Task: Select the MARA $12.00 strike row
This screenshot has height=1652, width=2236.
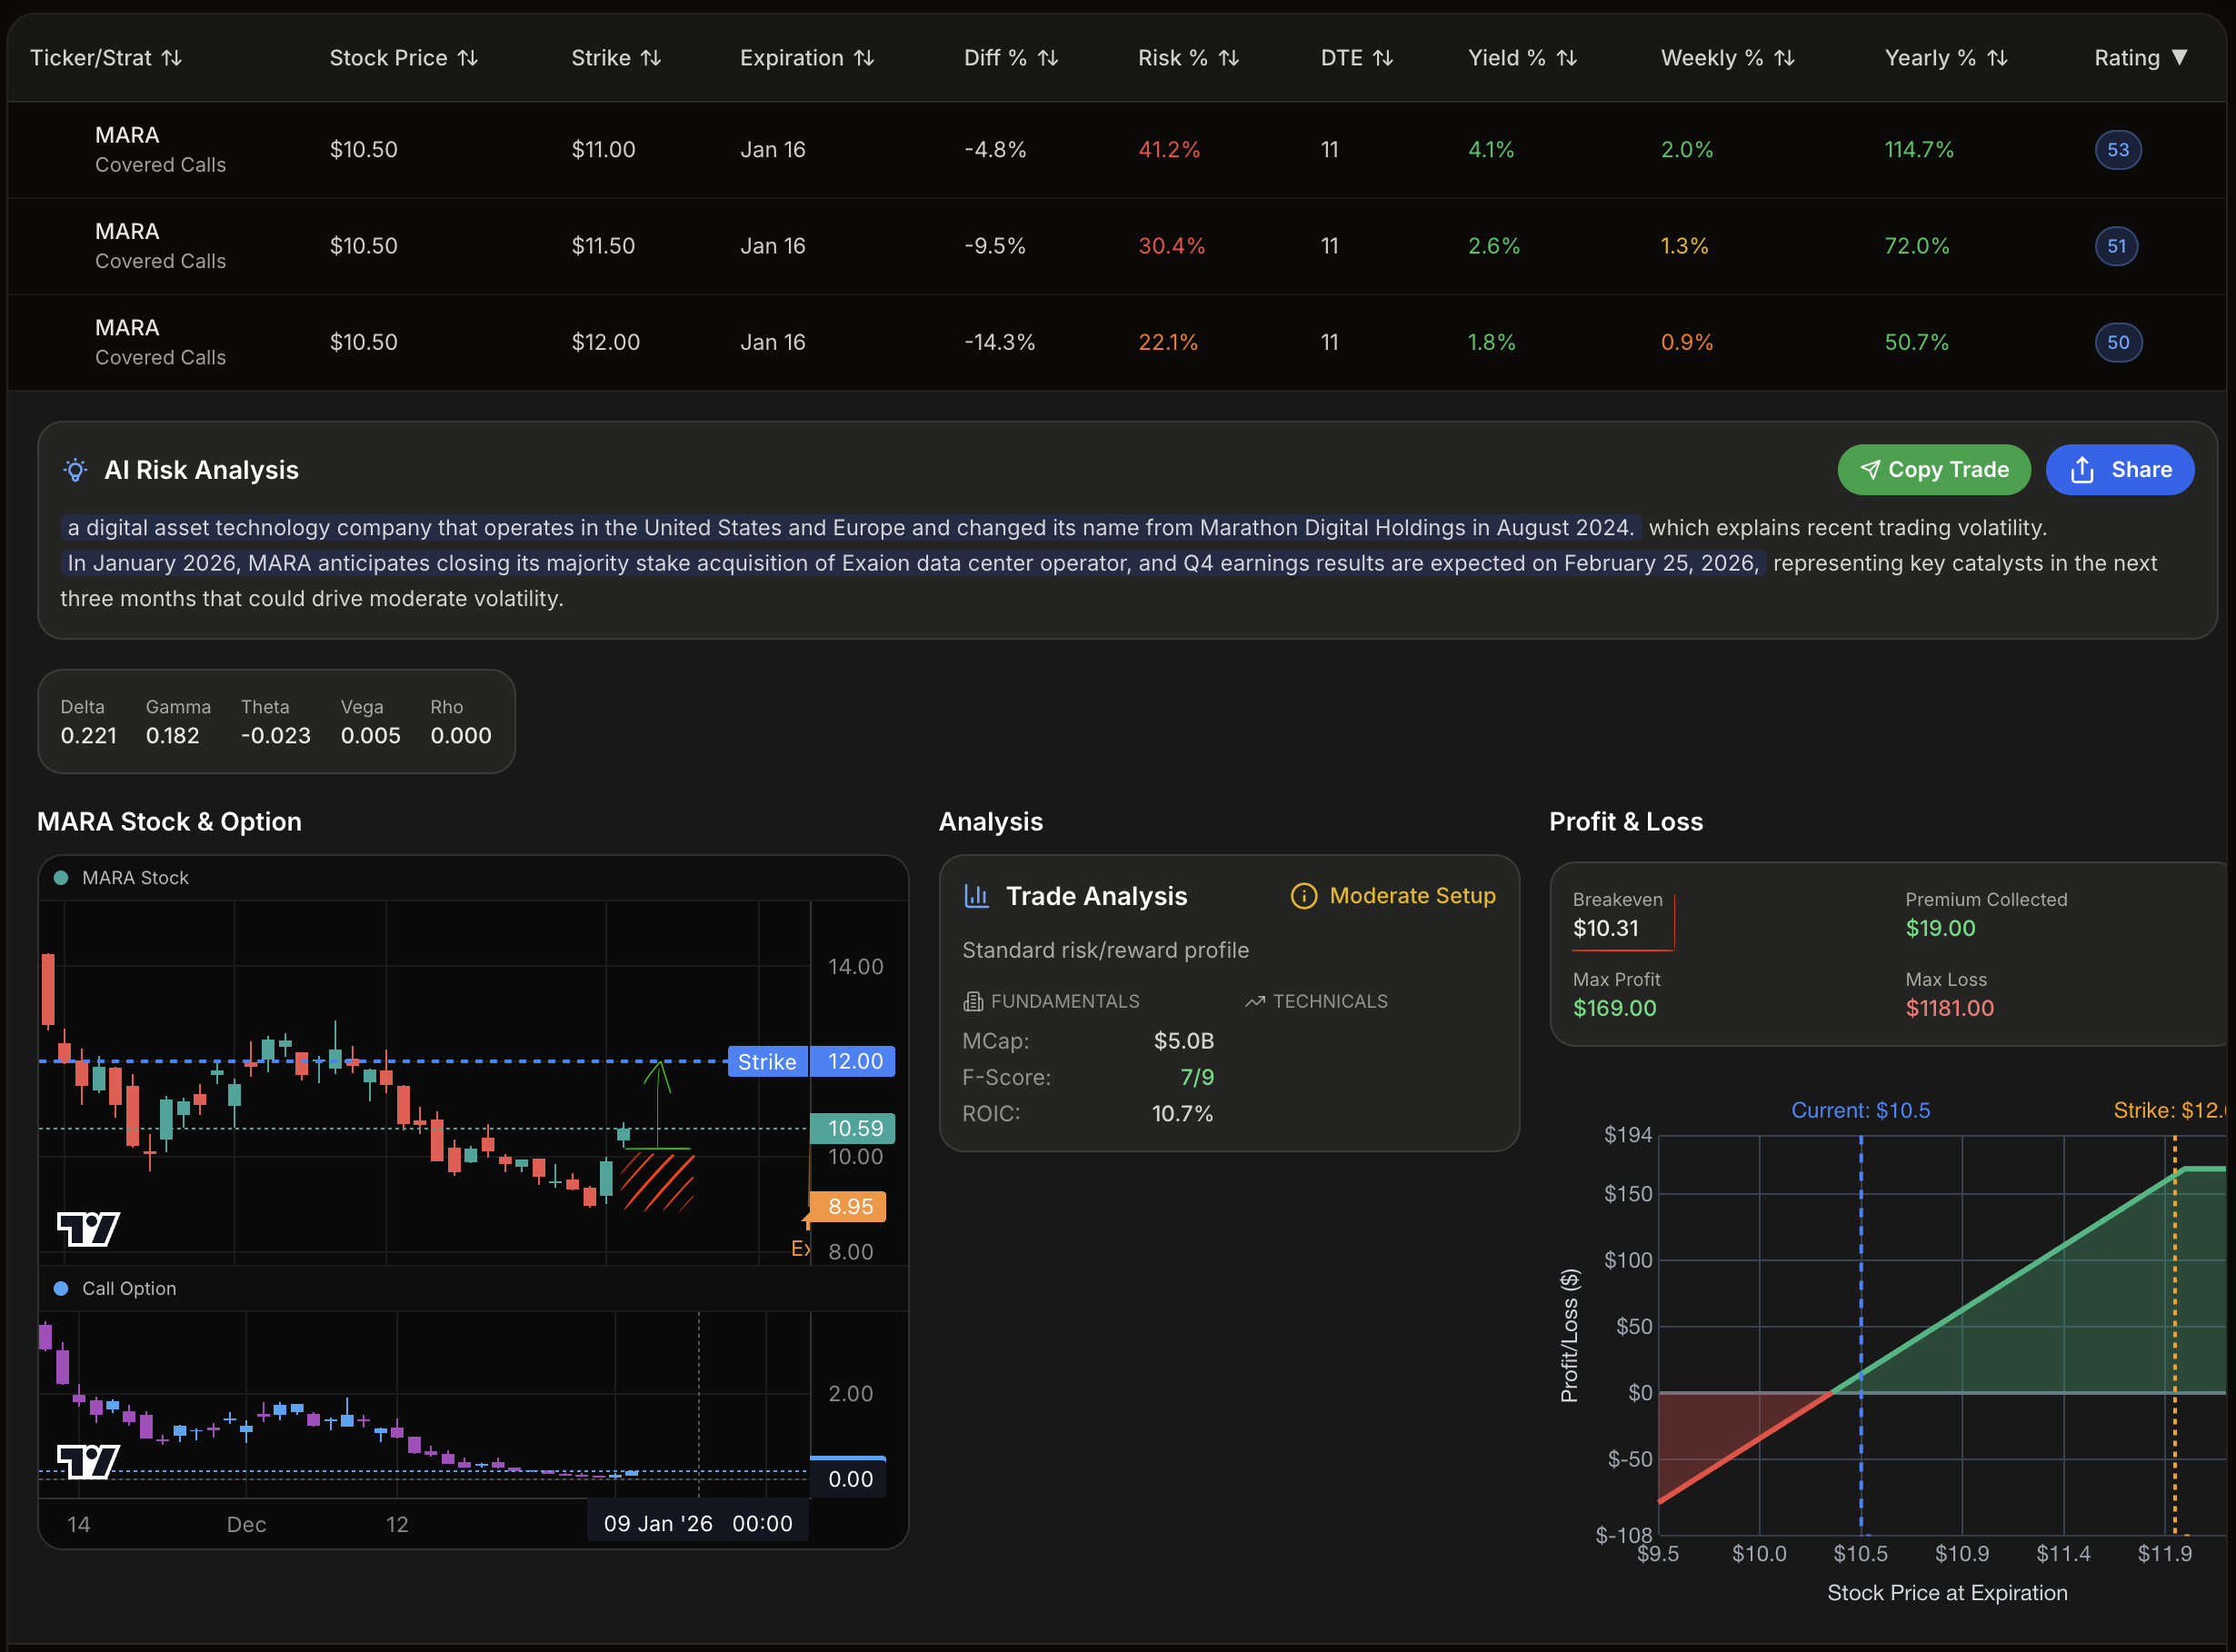Action: pos(1117,342)
